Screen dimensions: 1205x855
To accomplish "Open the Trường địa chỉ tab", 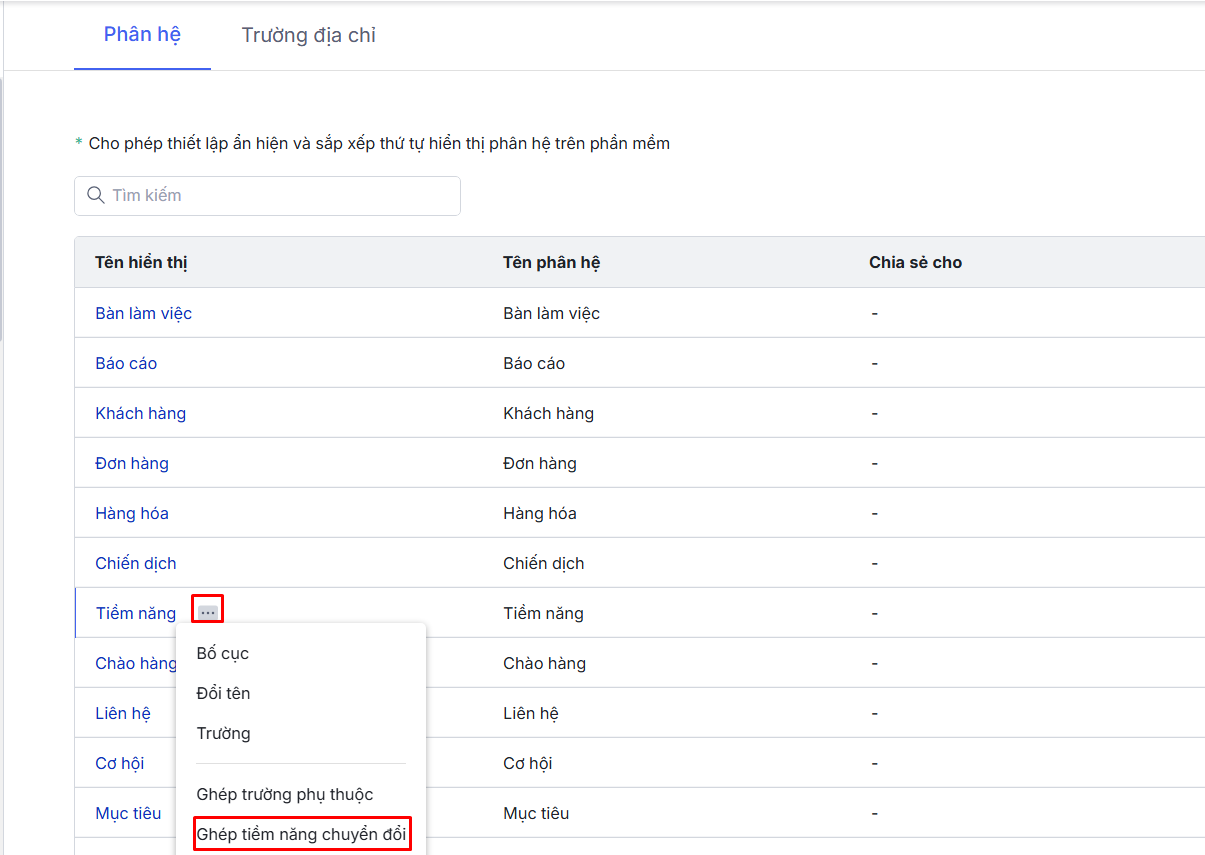I will [x=308, y=36].
